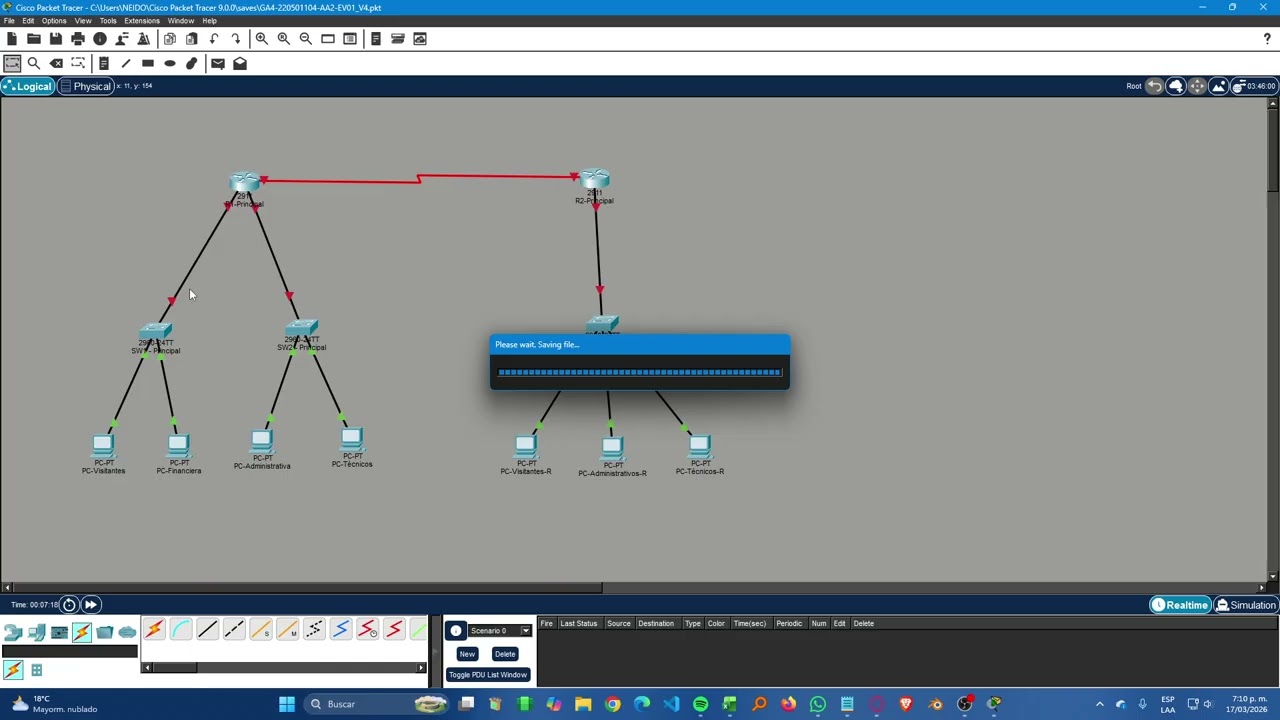Click the Last Status column header
1280x720 pixels.
click(x=578, y=624)
